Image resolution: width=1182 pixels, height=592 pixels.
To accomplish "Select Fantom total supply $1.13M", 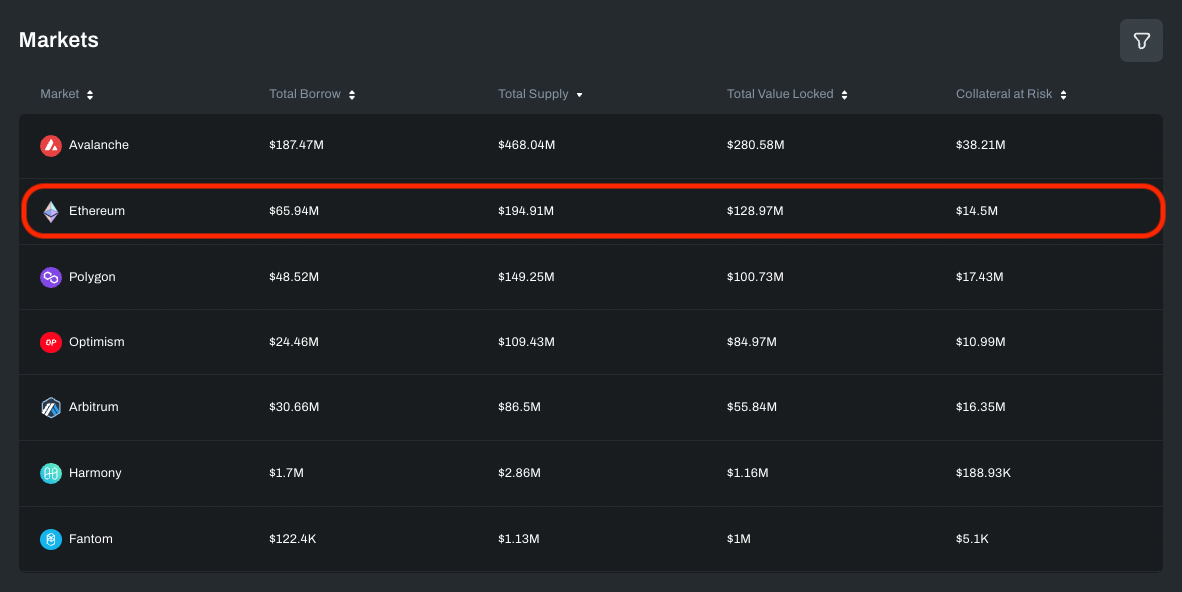I will [519, 538].
